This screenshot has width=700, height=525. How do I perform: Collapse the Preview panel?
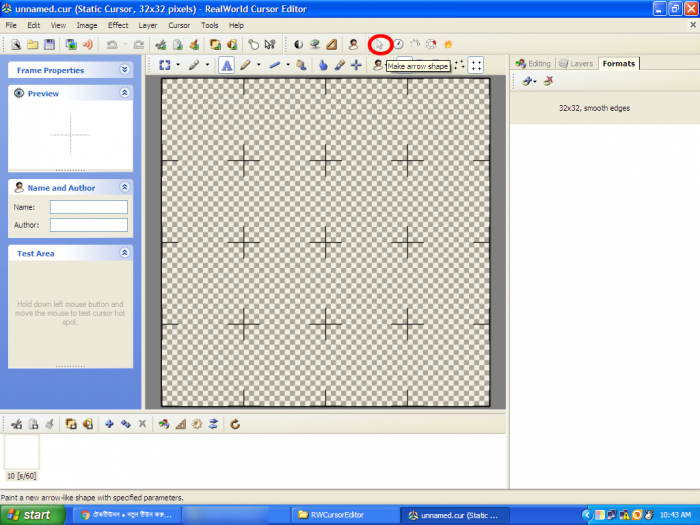125,93
